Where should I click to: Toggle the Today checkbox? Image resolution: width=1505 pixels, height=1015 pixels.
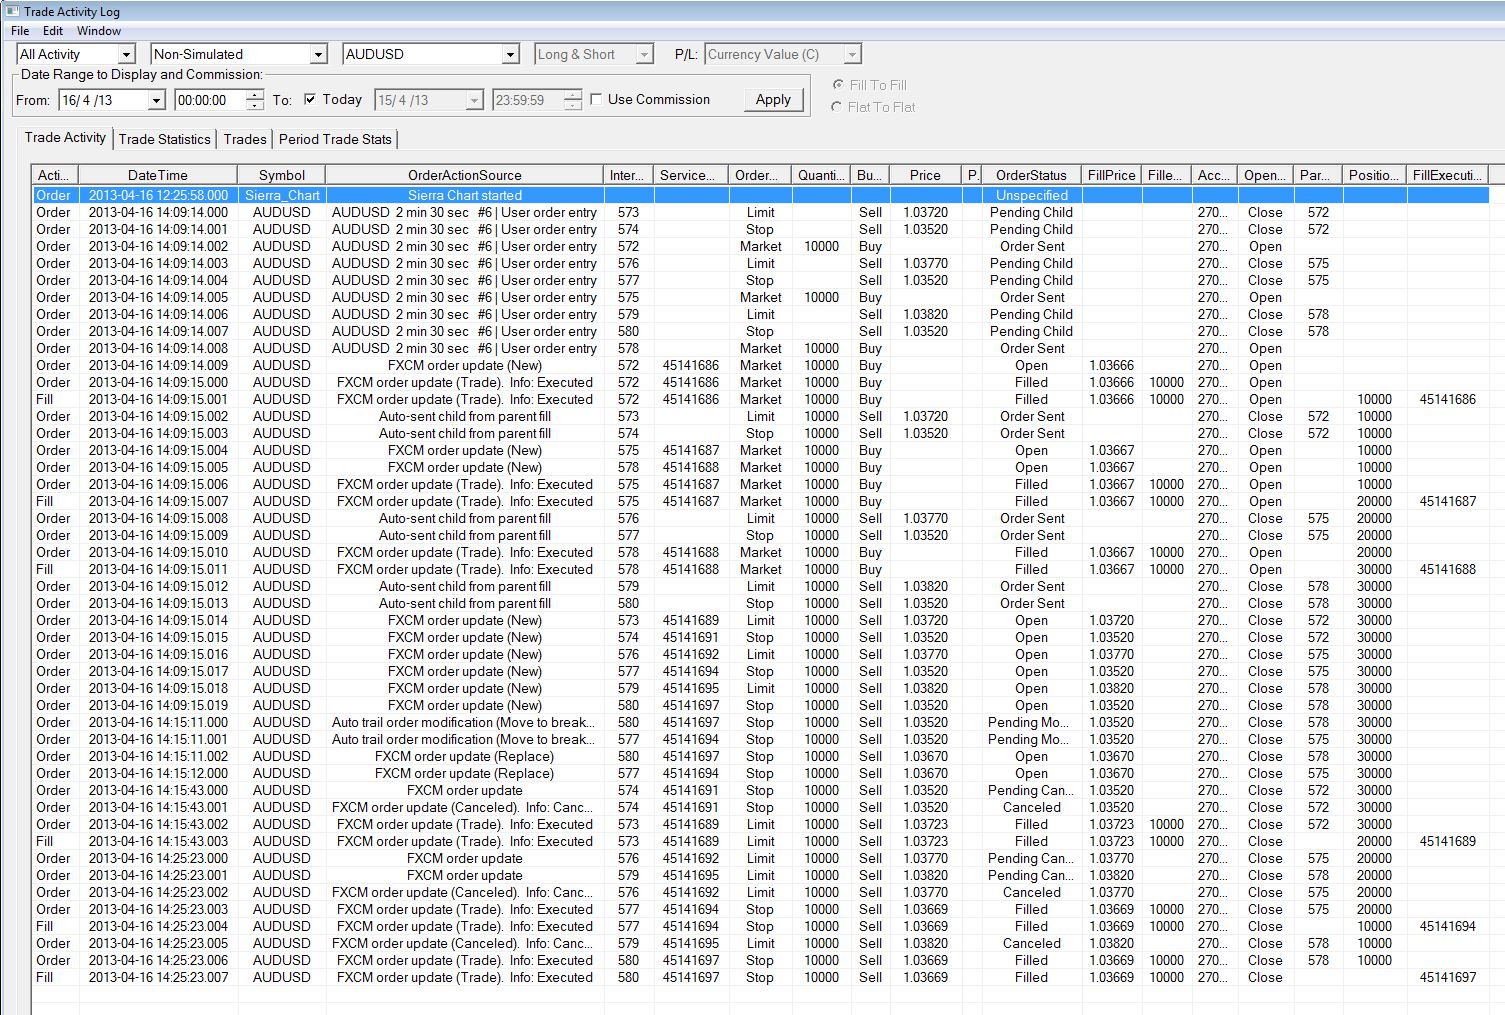click(x=311, y=99)
